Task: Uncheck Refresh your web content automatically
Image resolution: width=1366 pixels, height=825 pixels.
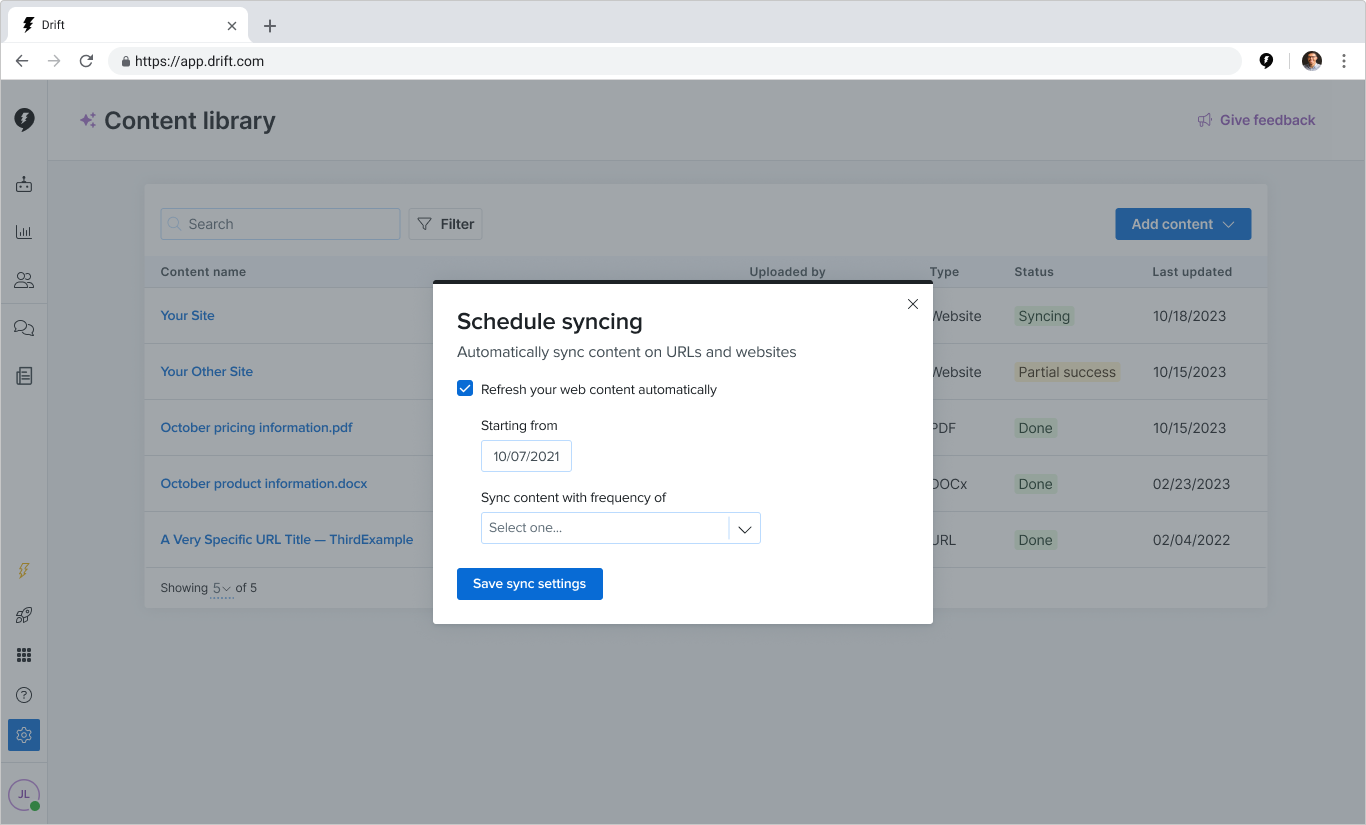Action: (x=465, y=389)
